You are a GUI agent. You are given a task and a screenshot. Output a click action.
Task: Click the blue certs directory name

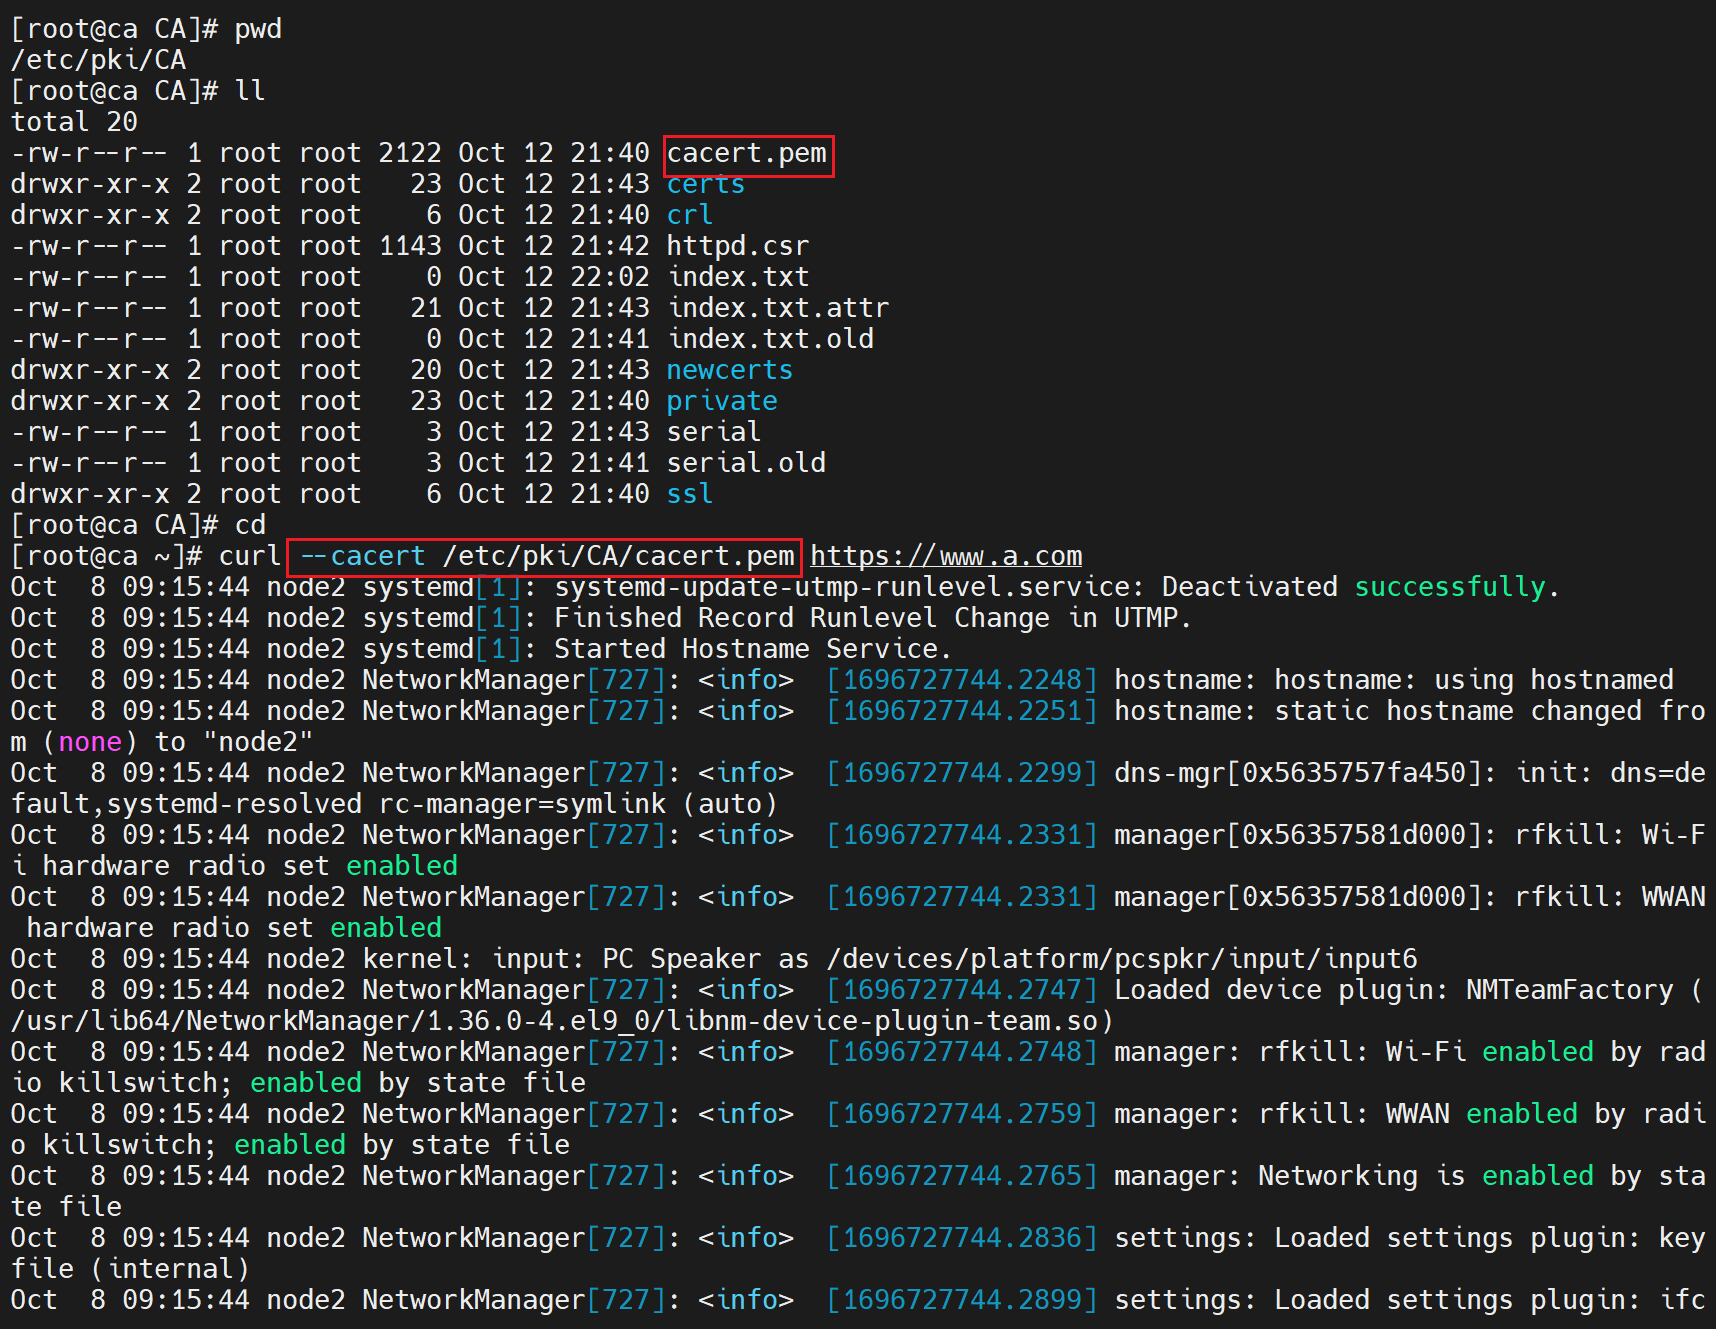click(705, 184)
